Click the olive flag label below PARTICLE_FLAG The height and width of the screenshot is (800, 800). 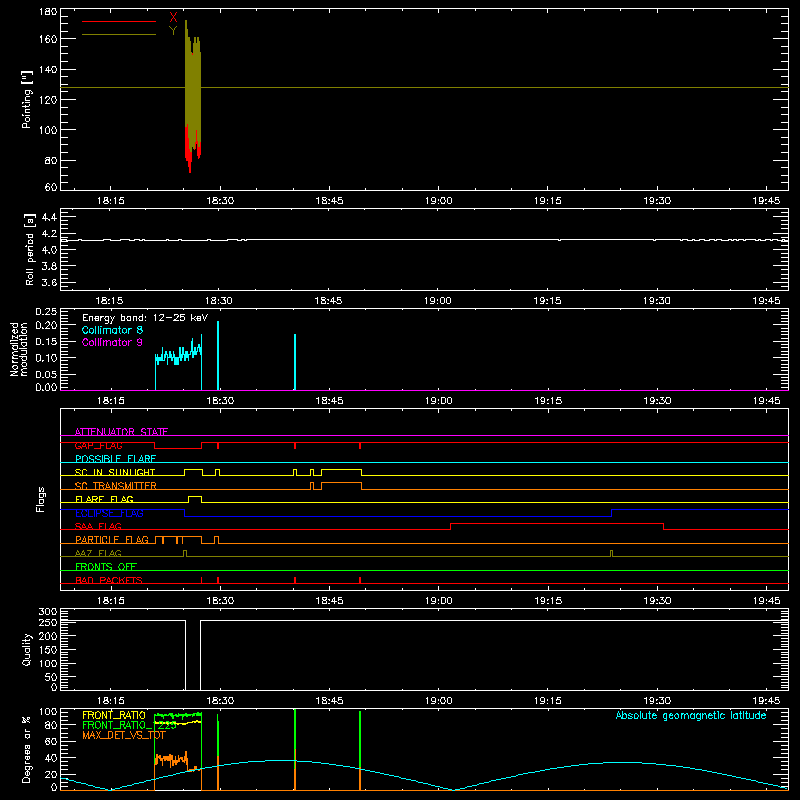click(98, 553)
